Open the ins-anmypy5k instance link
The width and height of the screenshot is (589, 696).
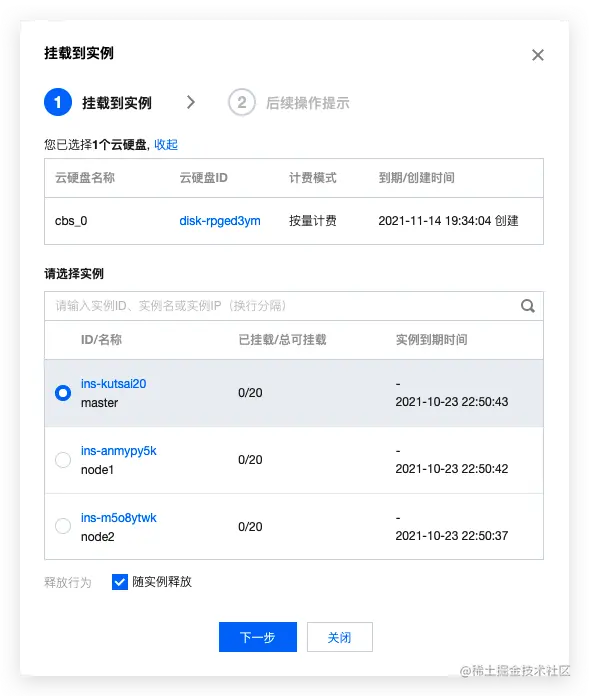tap(119, 451)
